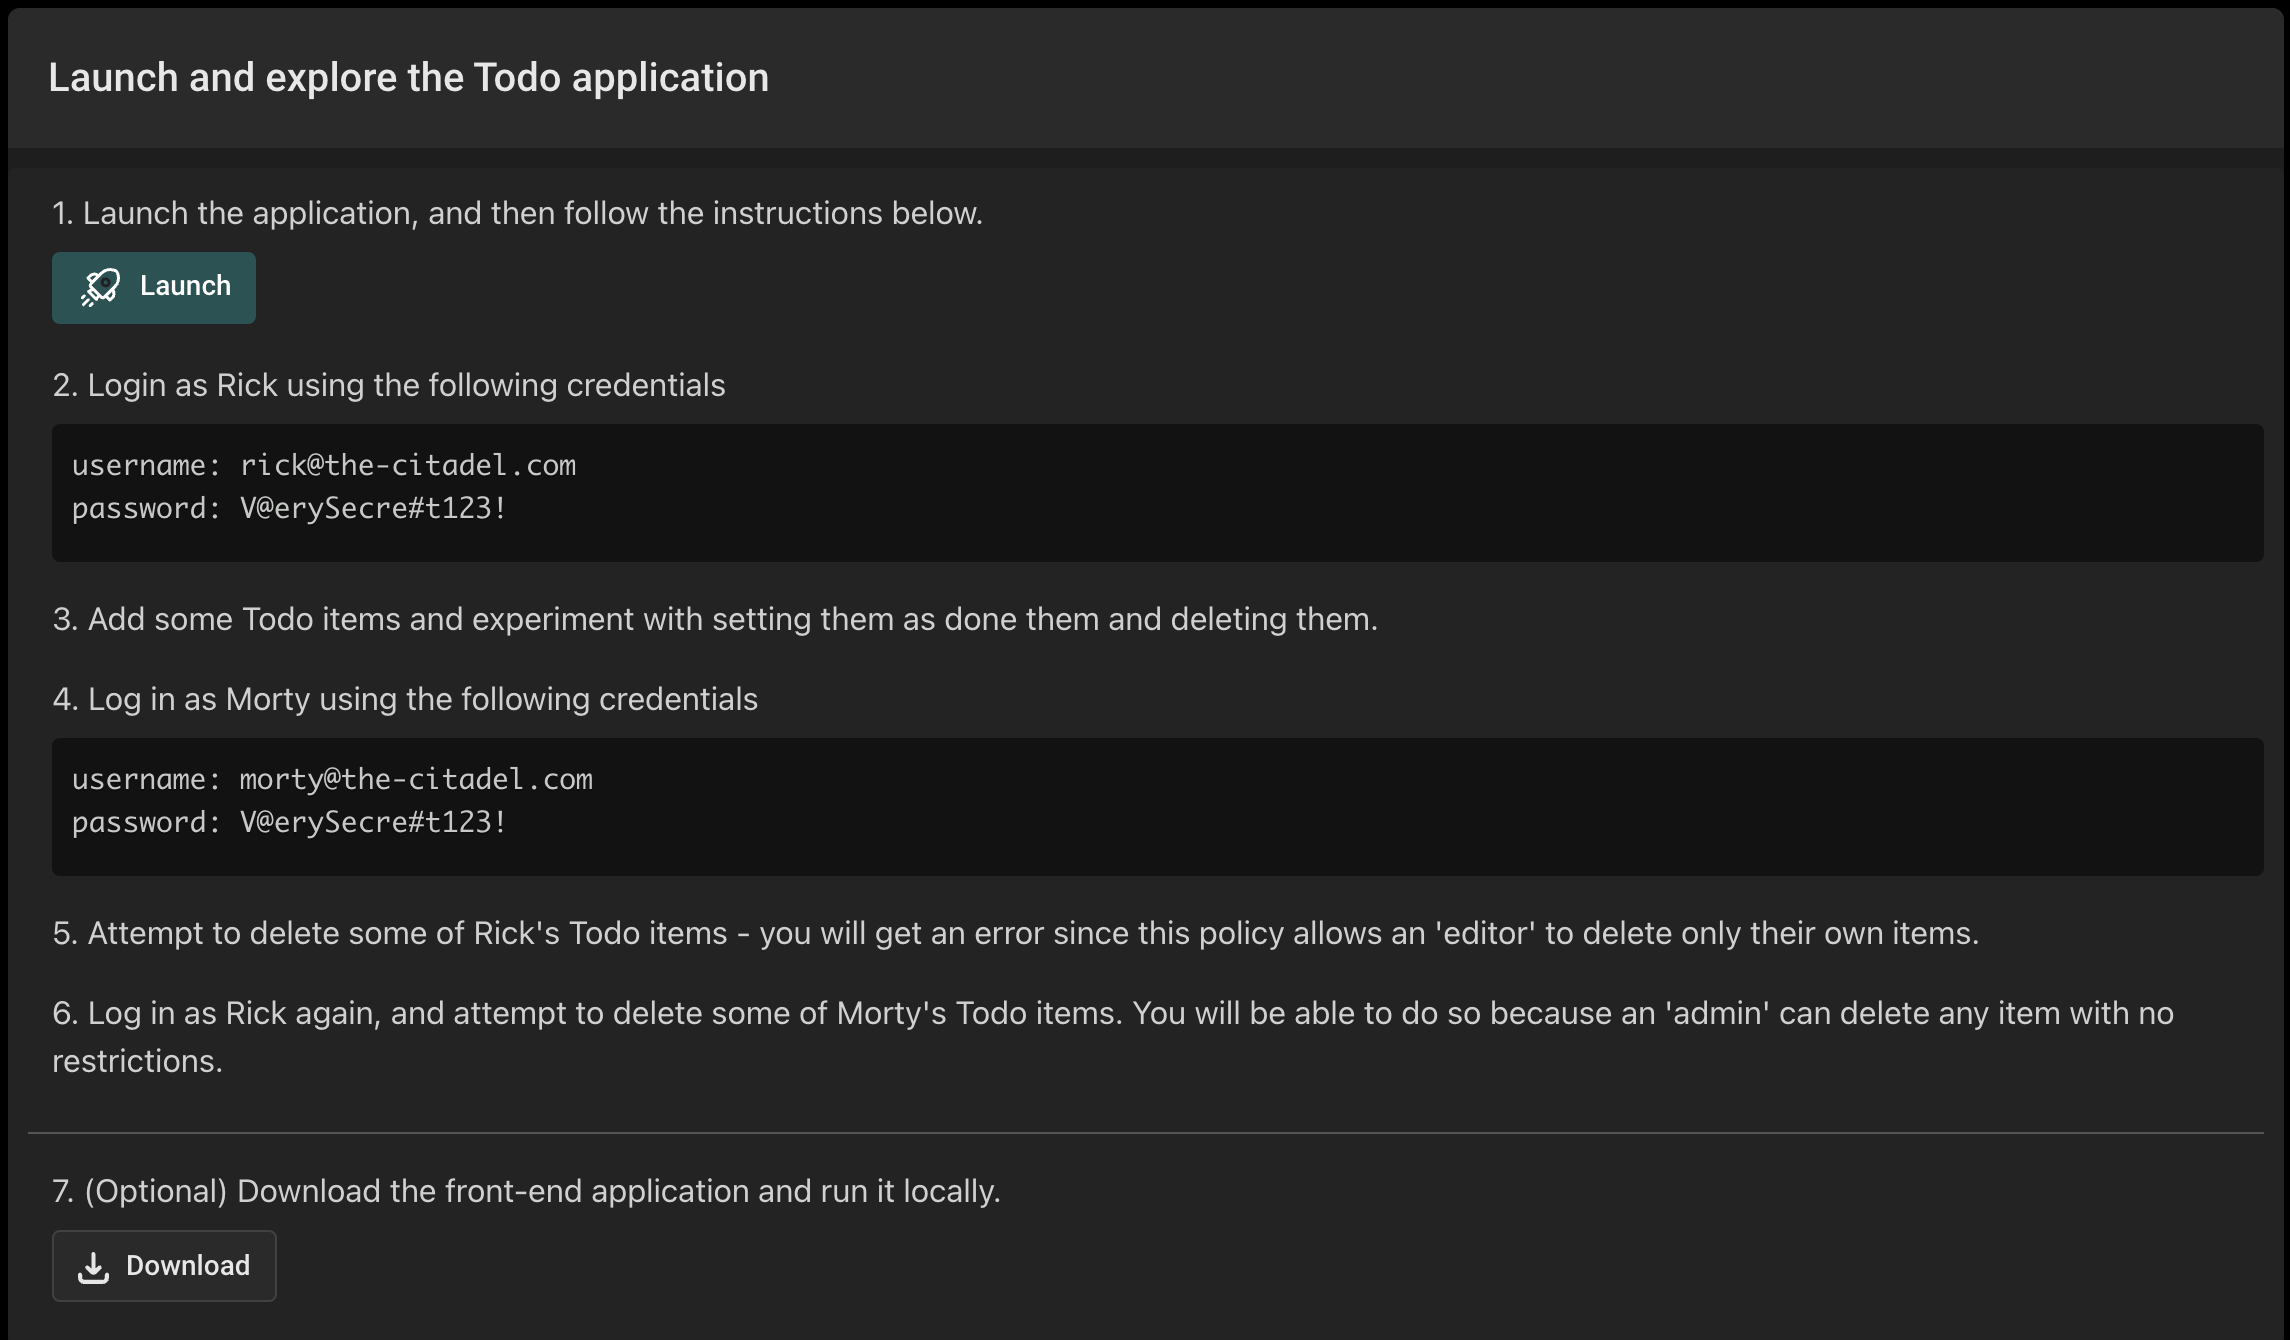Click the 'Login as Rick' instruction
This screenshot has width=2290, height=1340.
(389, 385)
